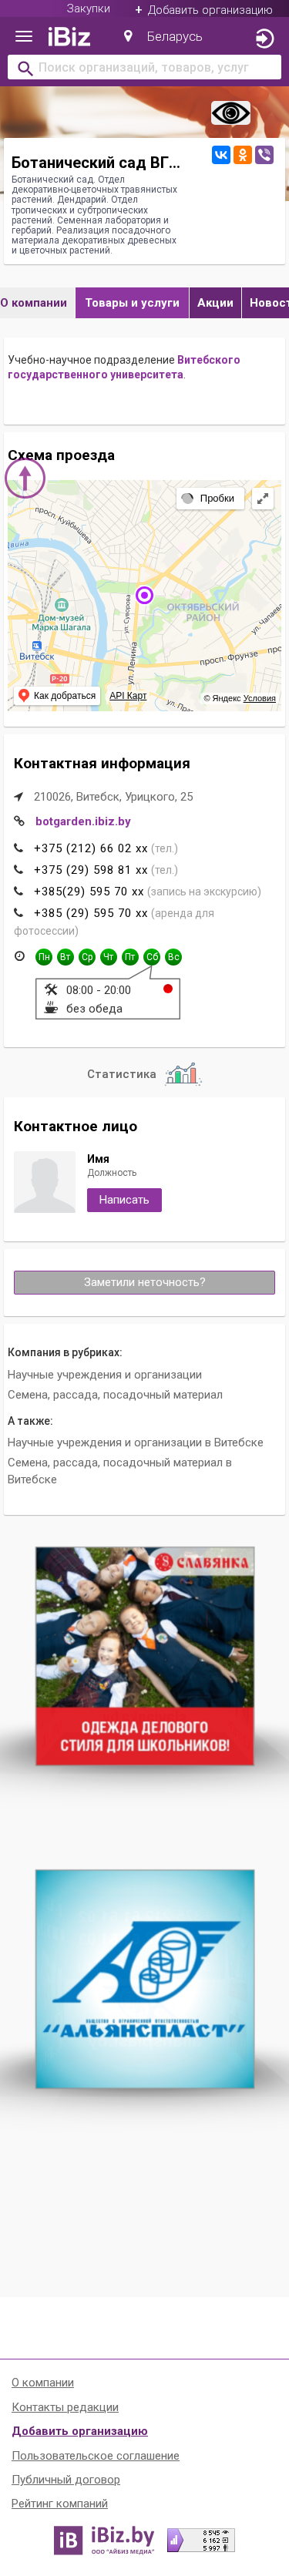
Task: Click the Написать button
Action: [x=124, y=1200]
